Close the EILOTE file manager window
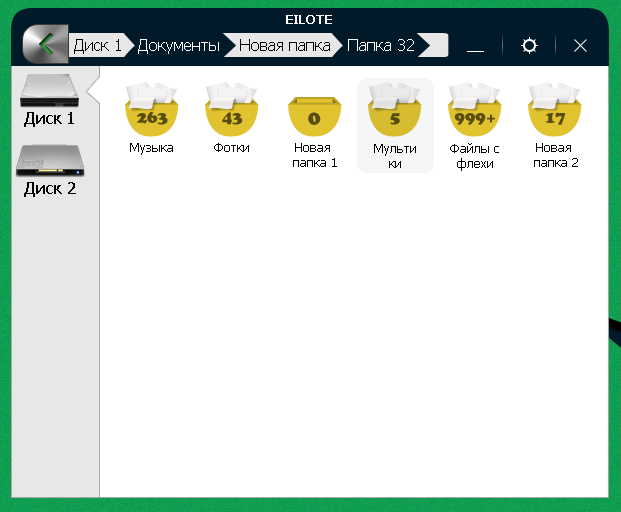The height and width of the screenshot is (512, 621). tap(580, 46)
